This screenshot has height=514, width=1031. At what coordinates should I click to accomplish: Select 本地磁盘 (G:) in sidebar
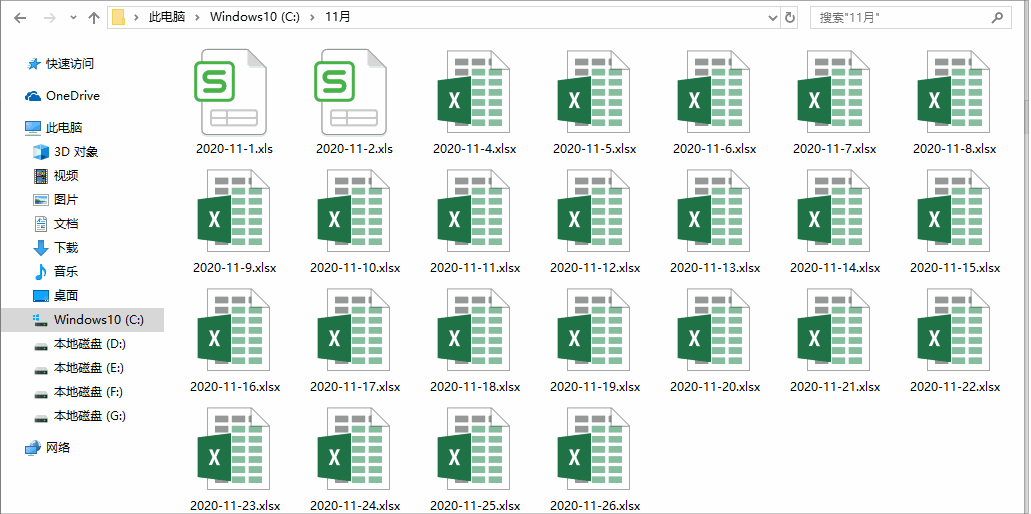[x=80, y=416]
